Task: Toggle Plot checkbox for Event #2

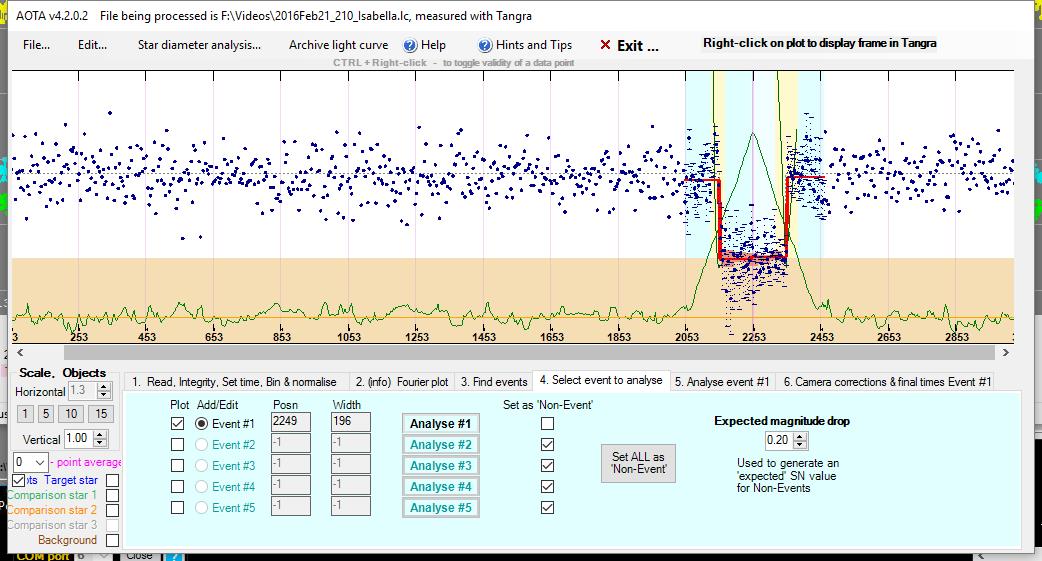Action: click(x=177, y=444)
